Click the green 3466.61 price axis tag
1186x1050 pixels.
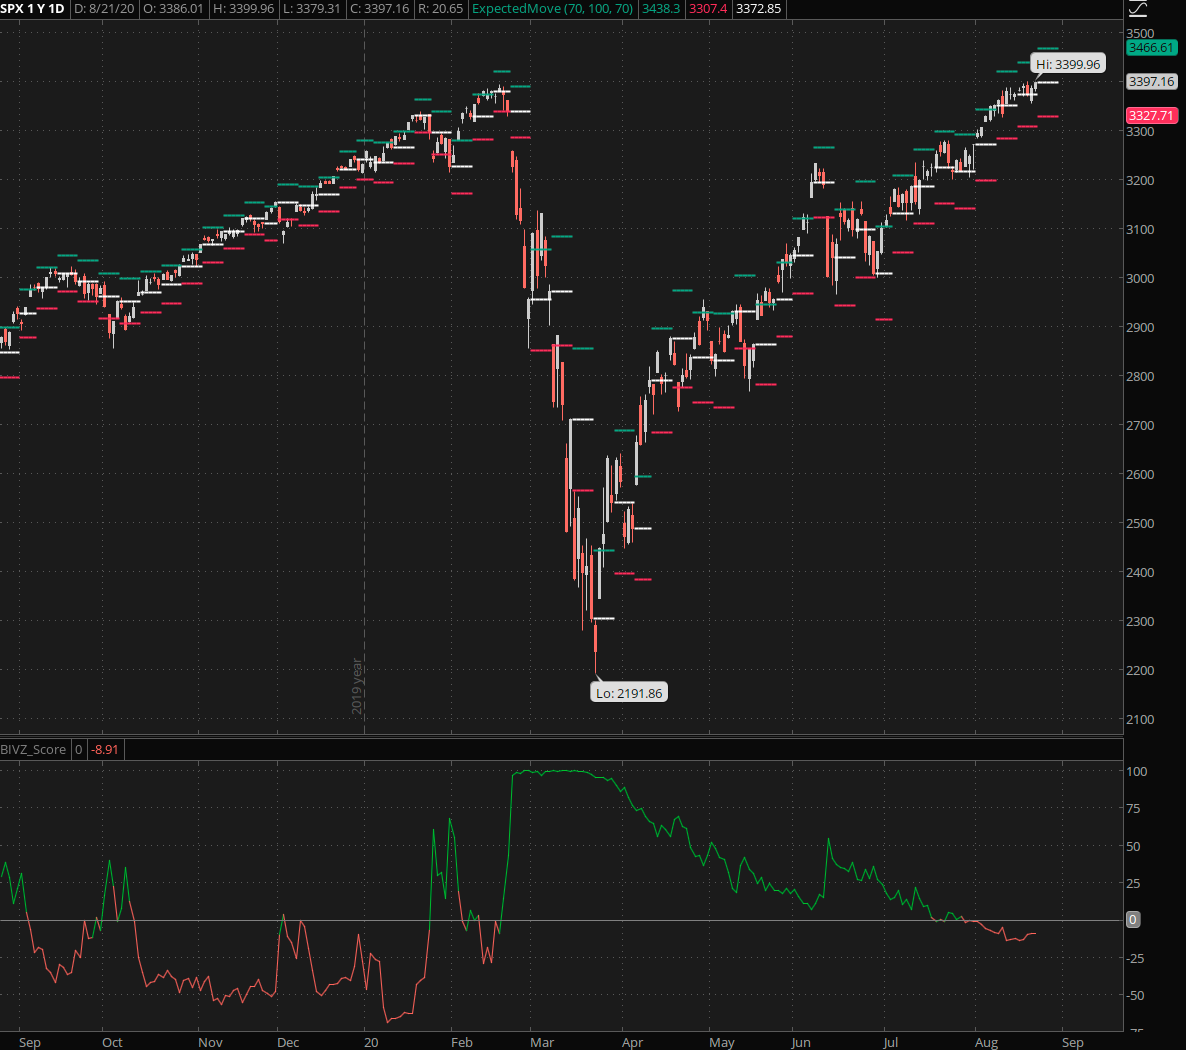1151,48
